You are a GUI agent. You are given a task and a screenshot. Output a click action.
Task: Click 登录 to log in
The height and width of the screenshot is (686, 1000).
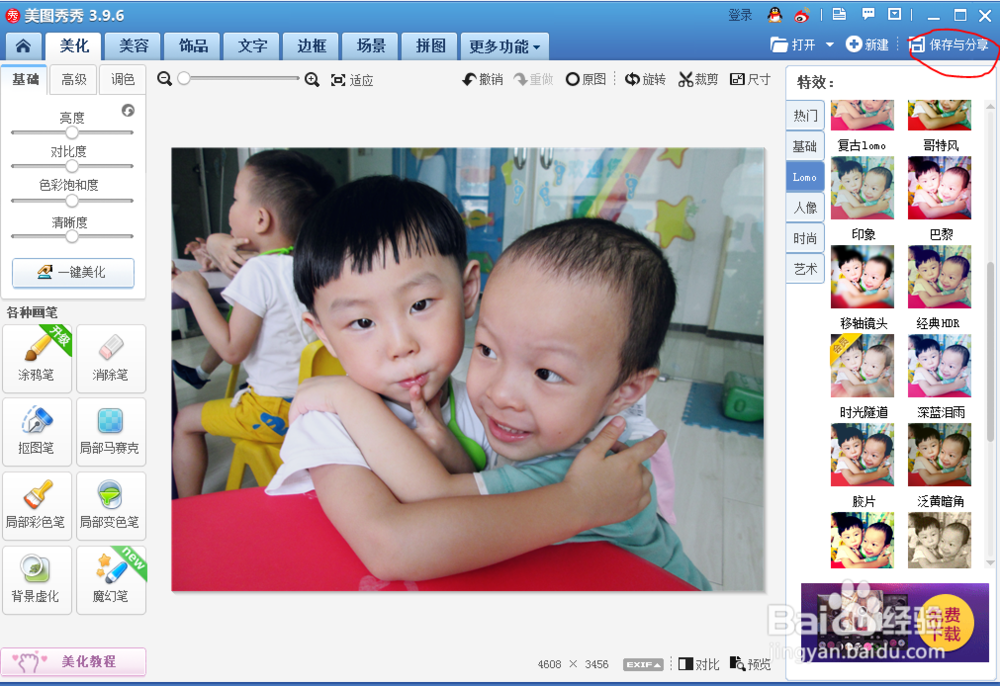740,15
